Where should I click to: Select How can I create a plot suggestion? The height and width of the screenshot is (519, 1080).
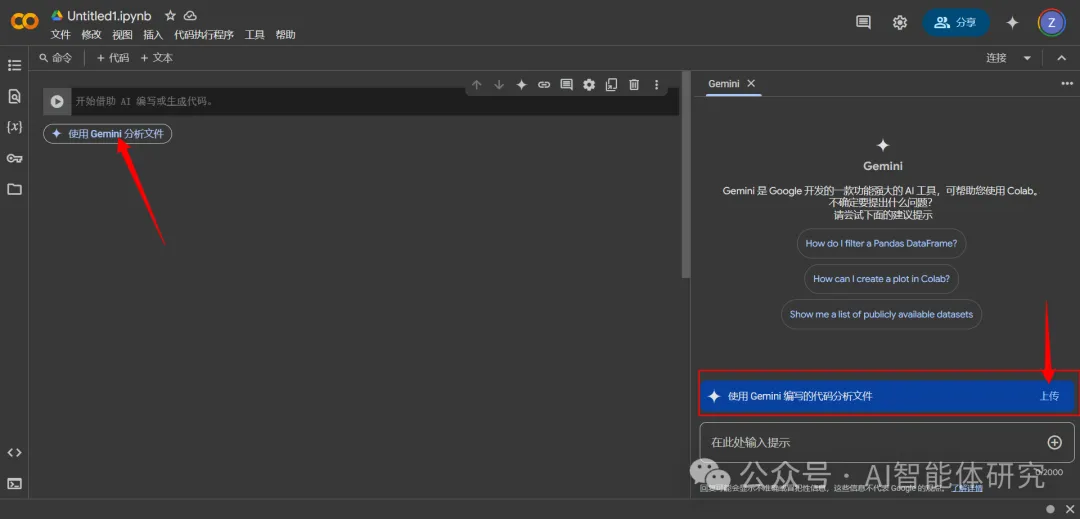coord(881,279)
